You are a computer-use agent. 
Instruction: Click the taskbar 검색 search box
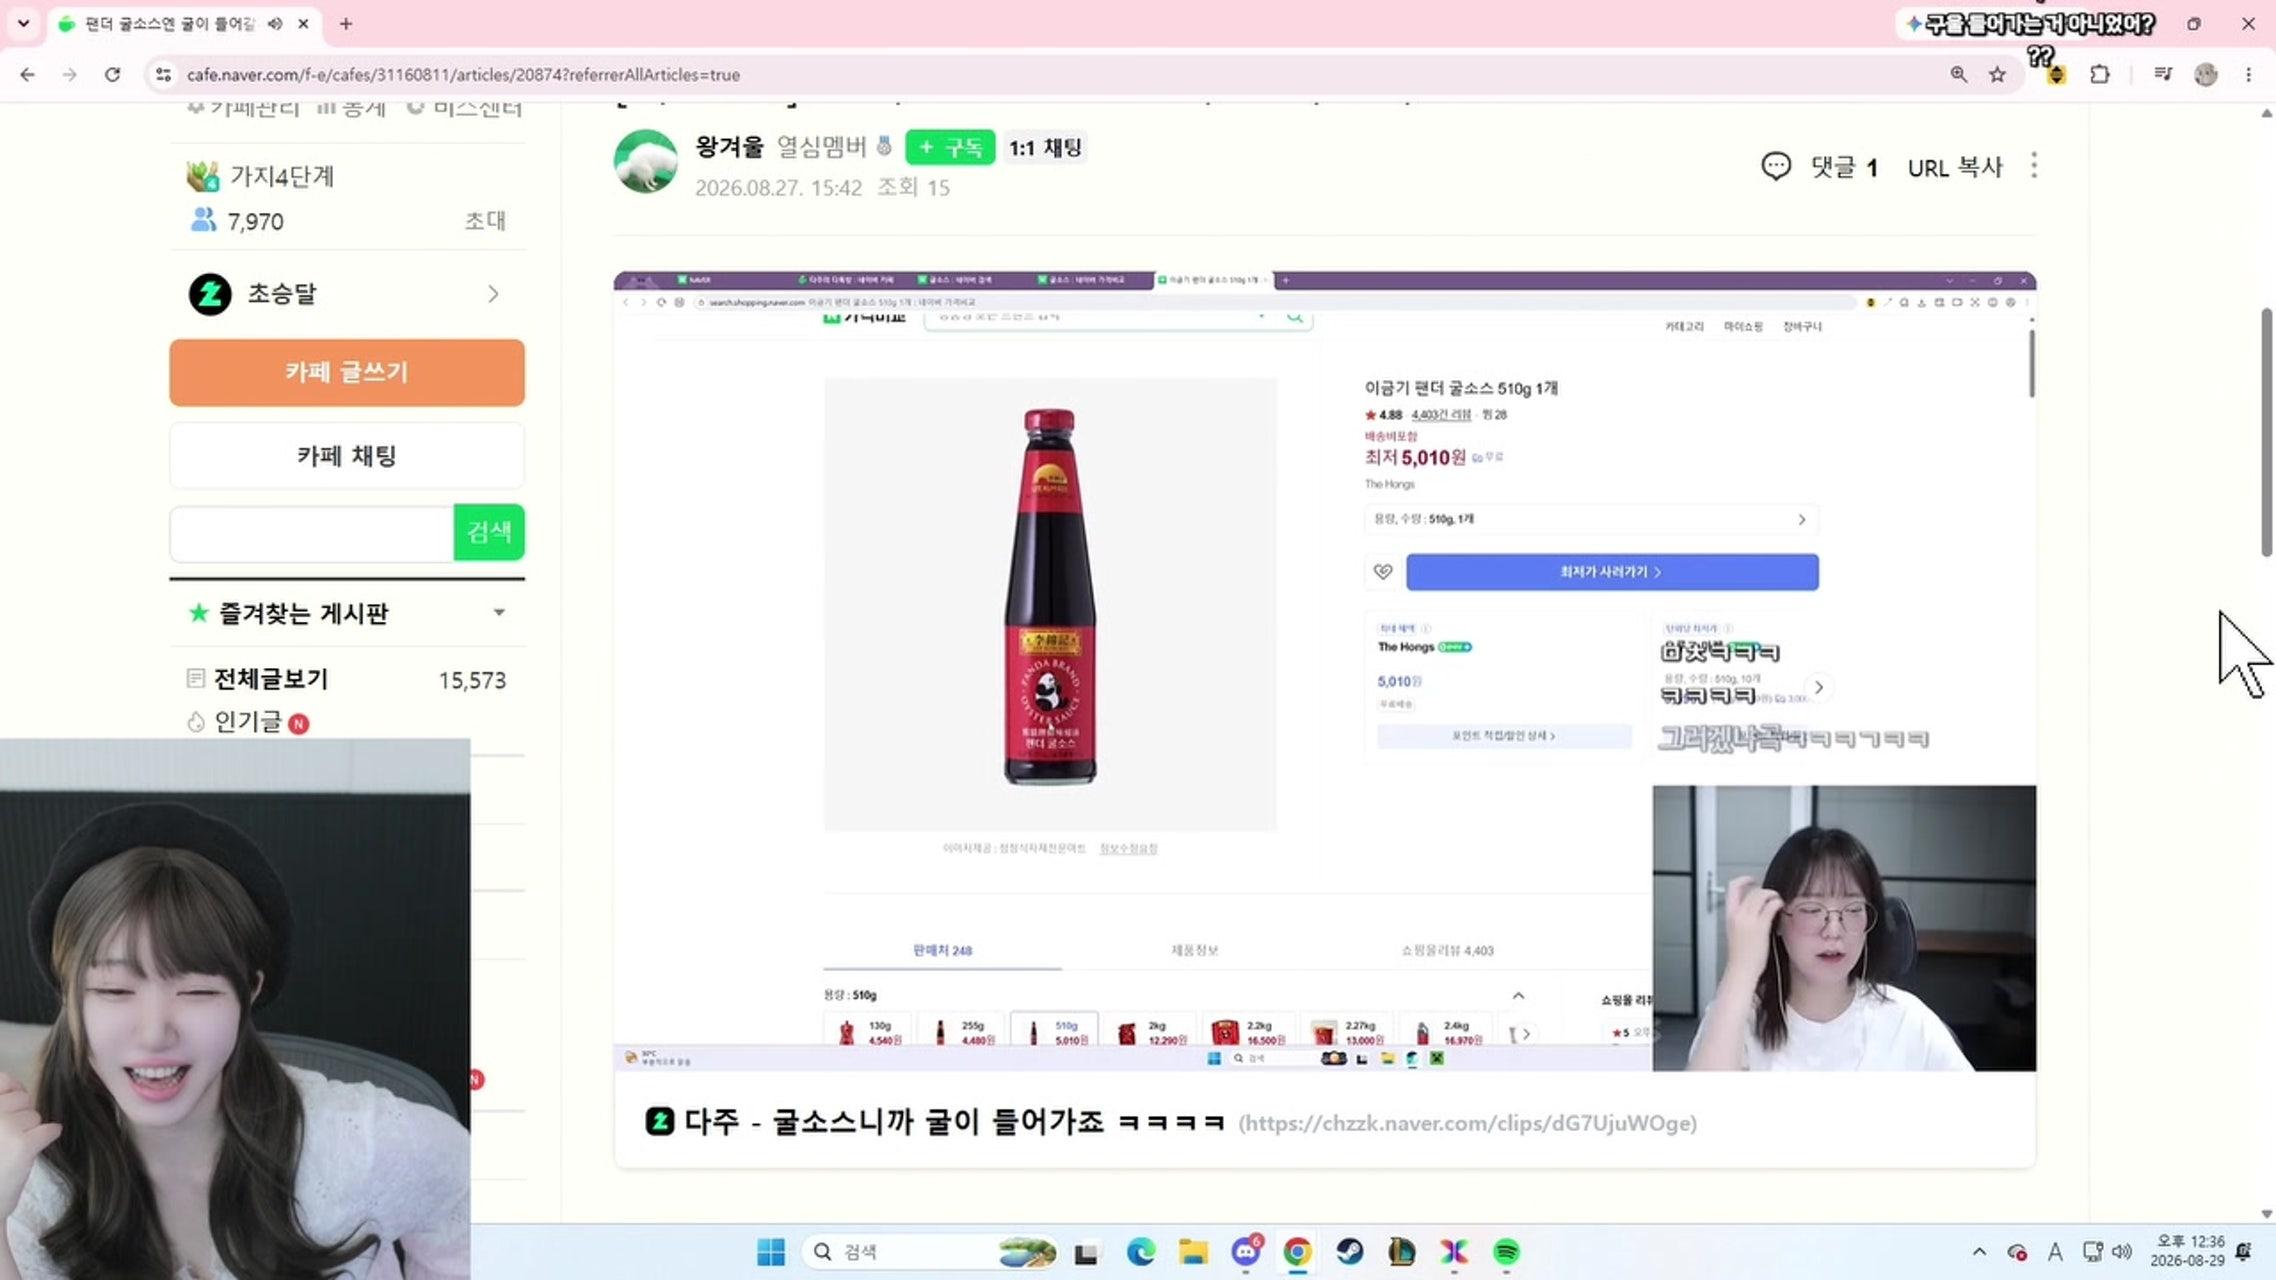(x=930, y=1252)
